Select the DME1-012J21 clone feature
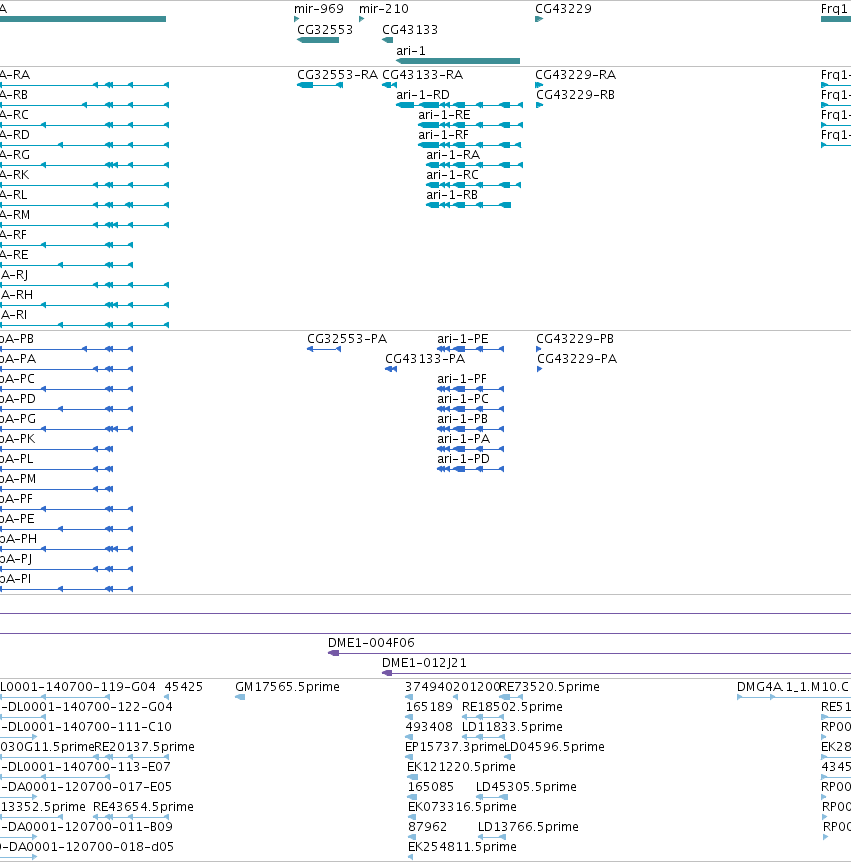The width and height of the screenshot is (851, 862). pyautogui.click(x=616, y=673)
